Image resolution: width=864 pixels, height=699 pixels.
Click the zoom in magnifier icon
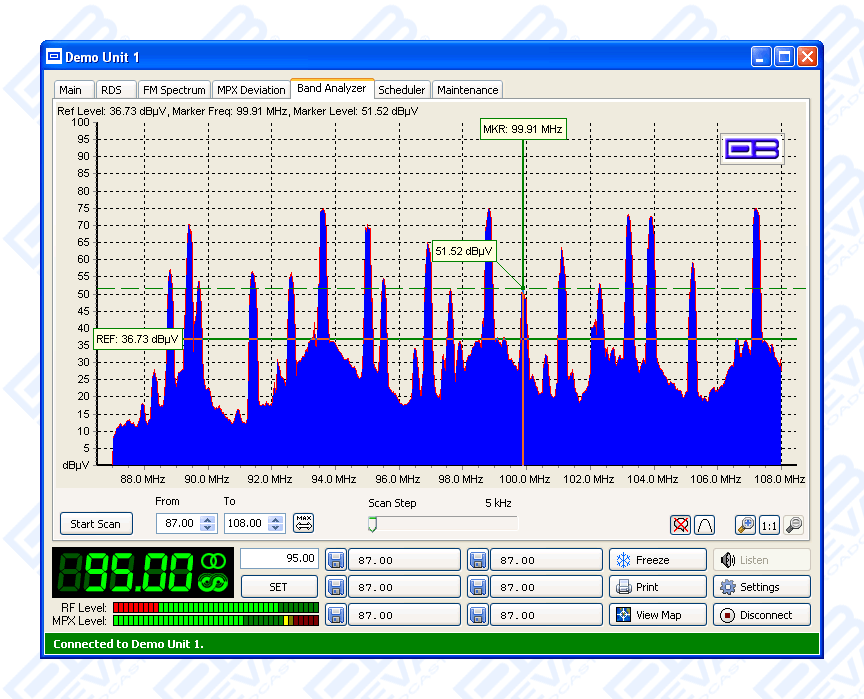pos(745,524)
